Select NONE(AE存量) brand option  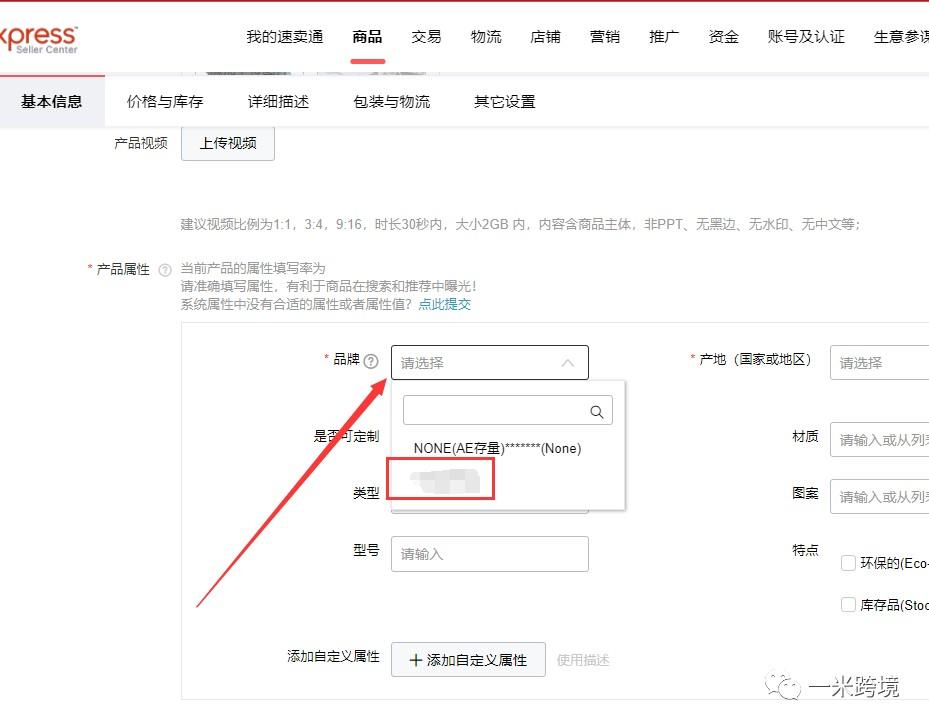tap(497, 448)
